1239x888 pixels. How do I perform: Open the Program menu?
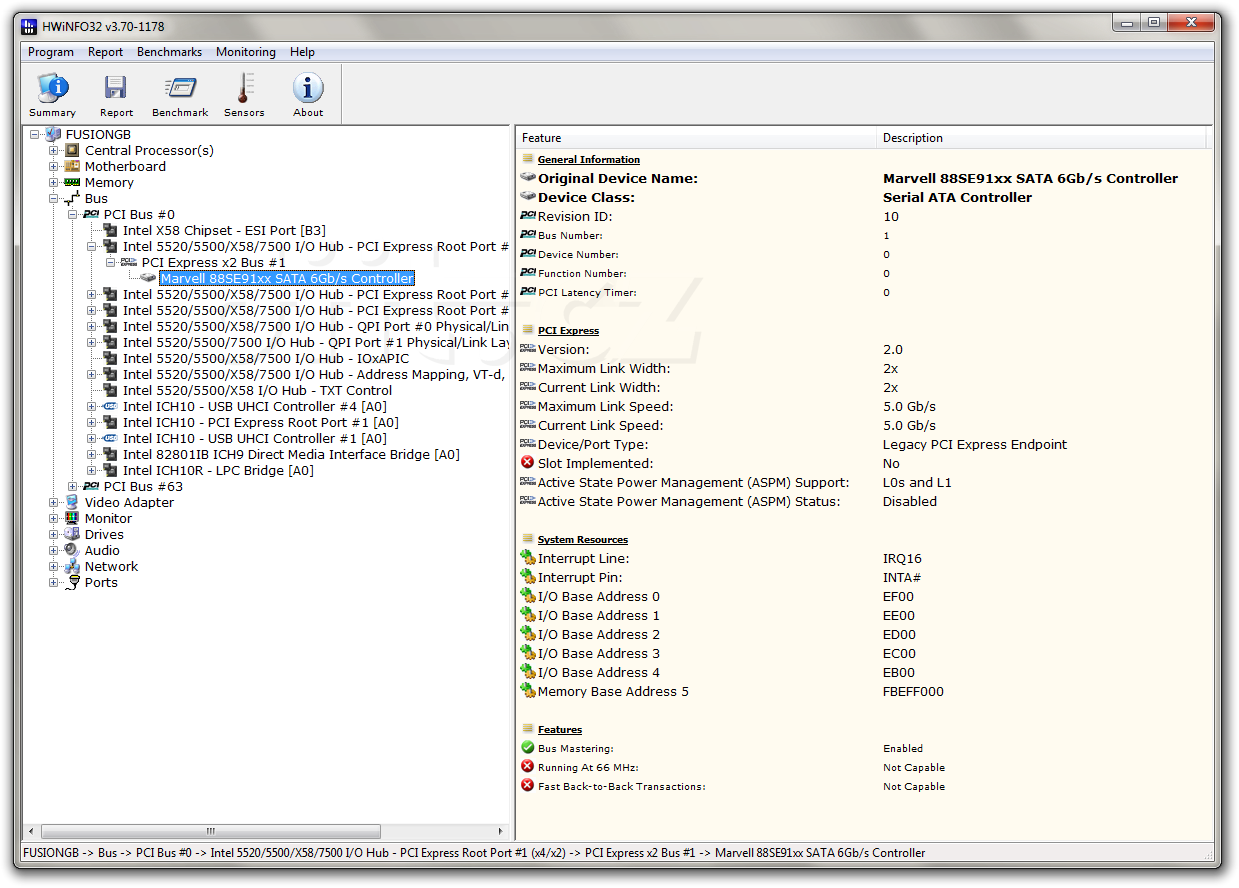[51, 52]
